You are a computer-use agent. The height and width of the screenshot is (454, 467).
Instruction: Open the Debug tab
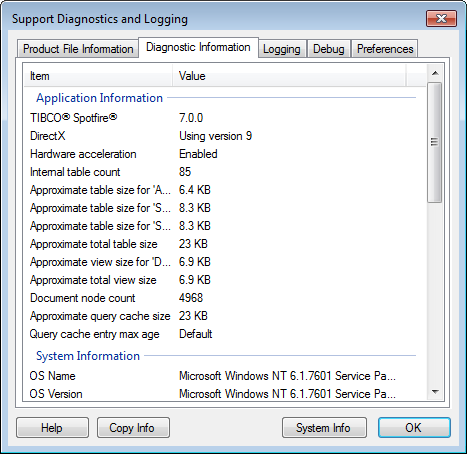(x=329, y=49)
